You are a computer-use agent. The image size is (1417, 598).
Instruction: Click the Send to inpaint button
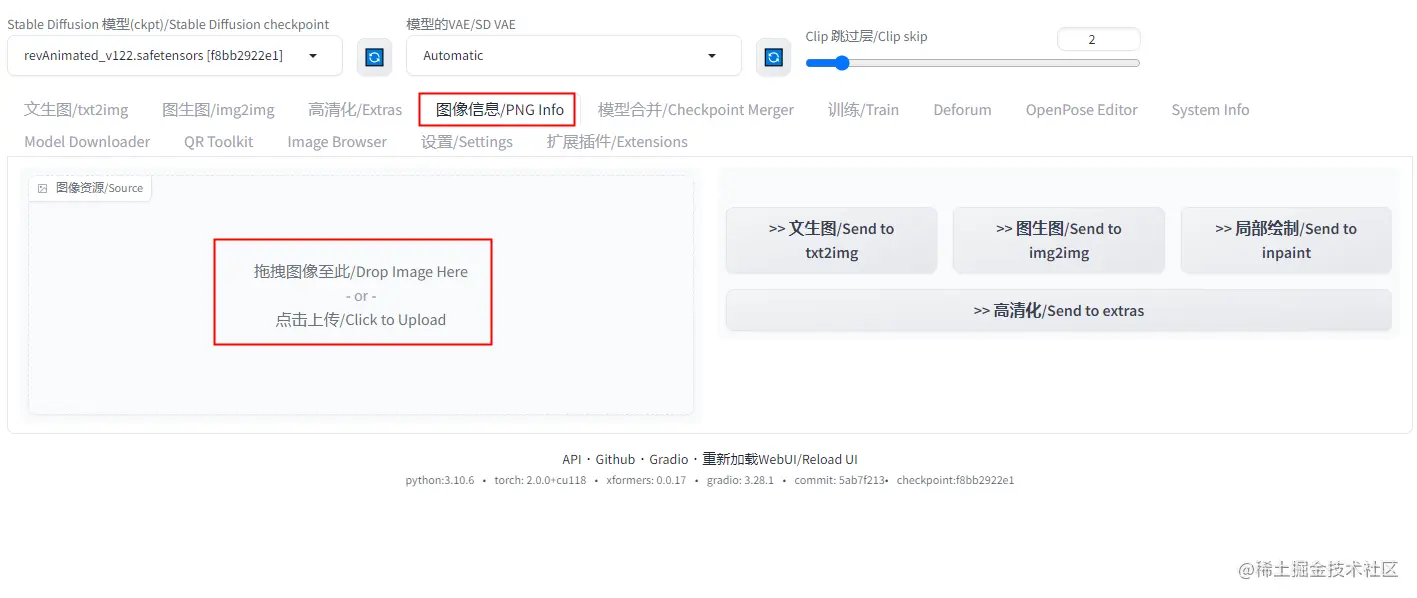(x=1286, y=240)
